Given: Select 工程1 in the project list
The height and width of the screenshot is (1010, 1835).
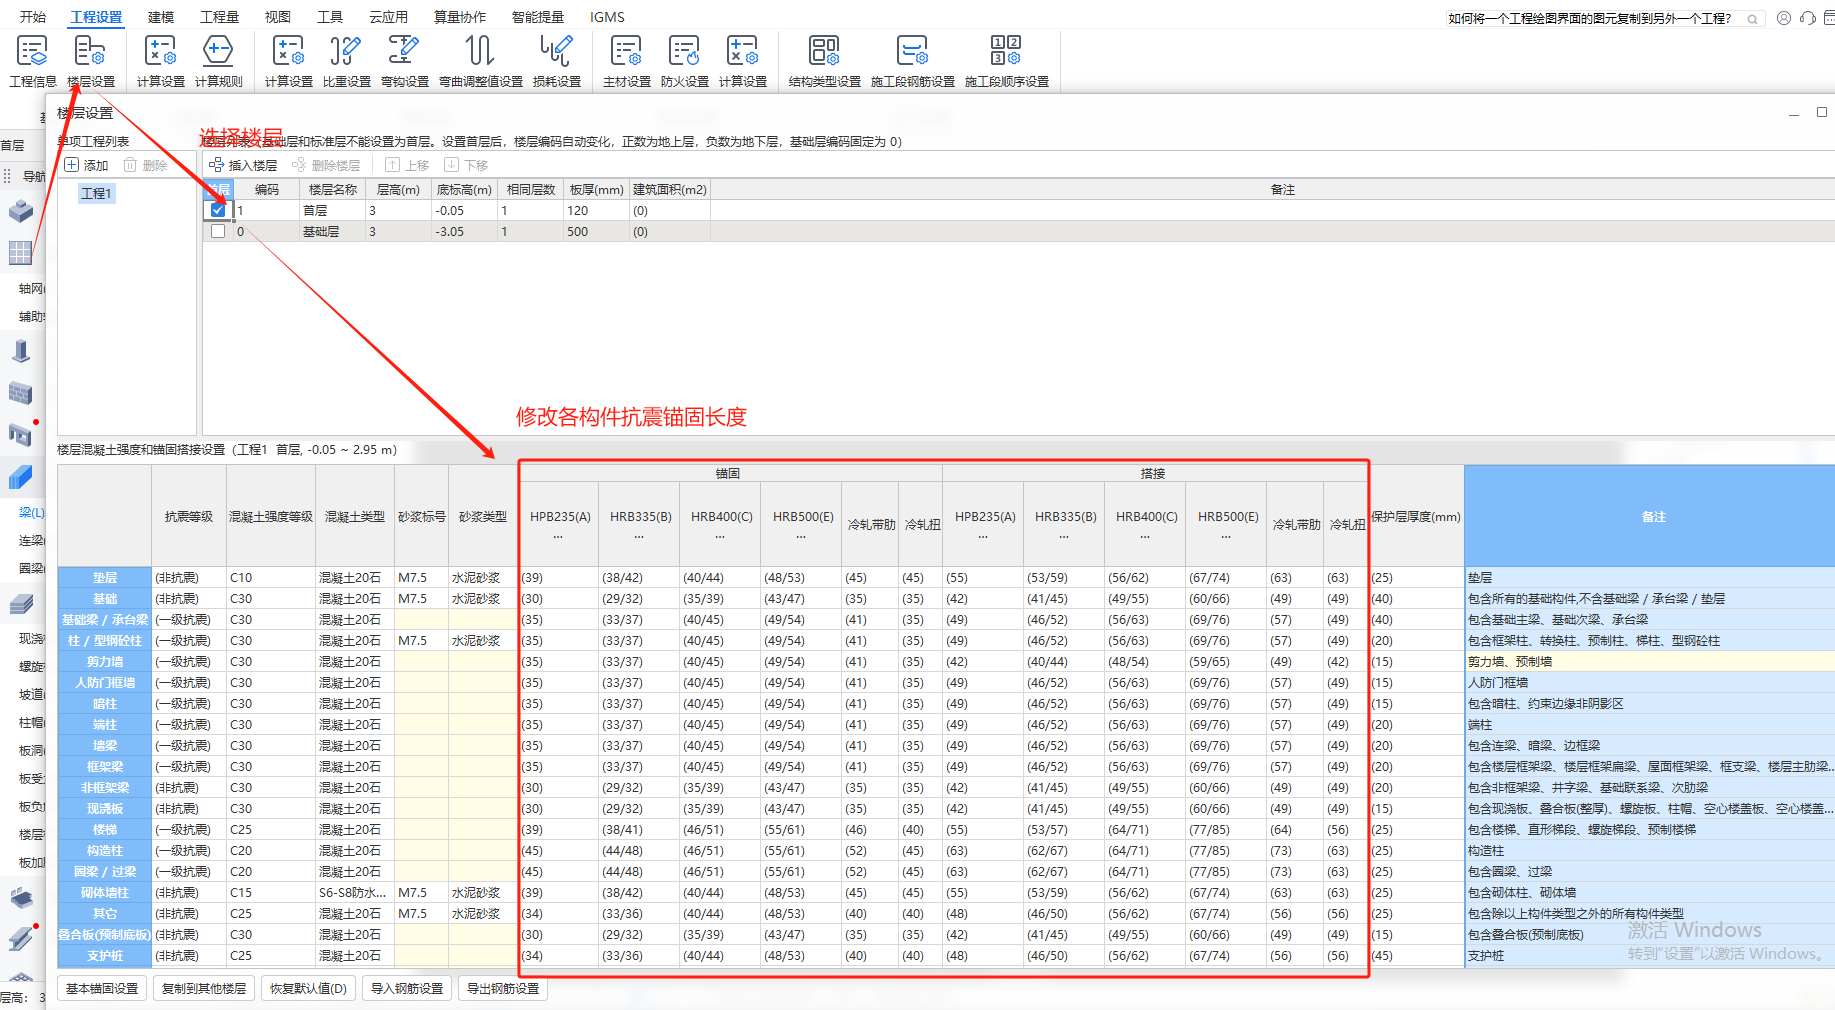Looking at the screenshot, I should pyautogui.click(x=97, y=193).
